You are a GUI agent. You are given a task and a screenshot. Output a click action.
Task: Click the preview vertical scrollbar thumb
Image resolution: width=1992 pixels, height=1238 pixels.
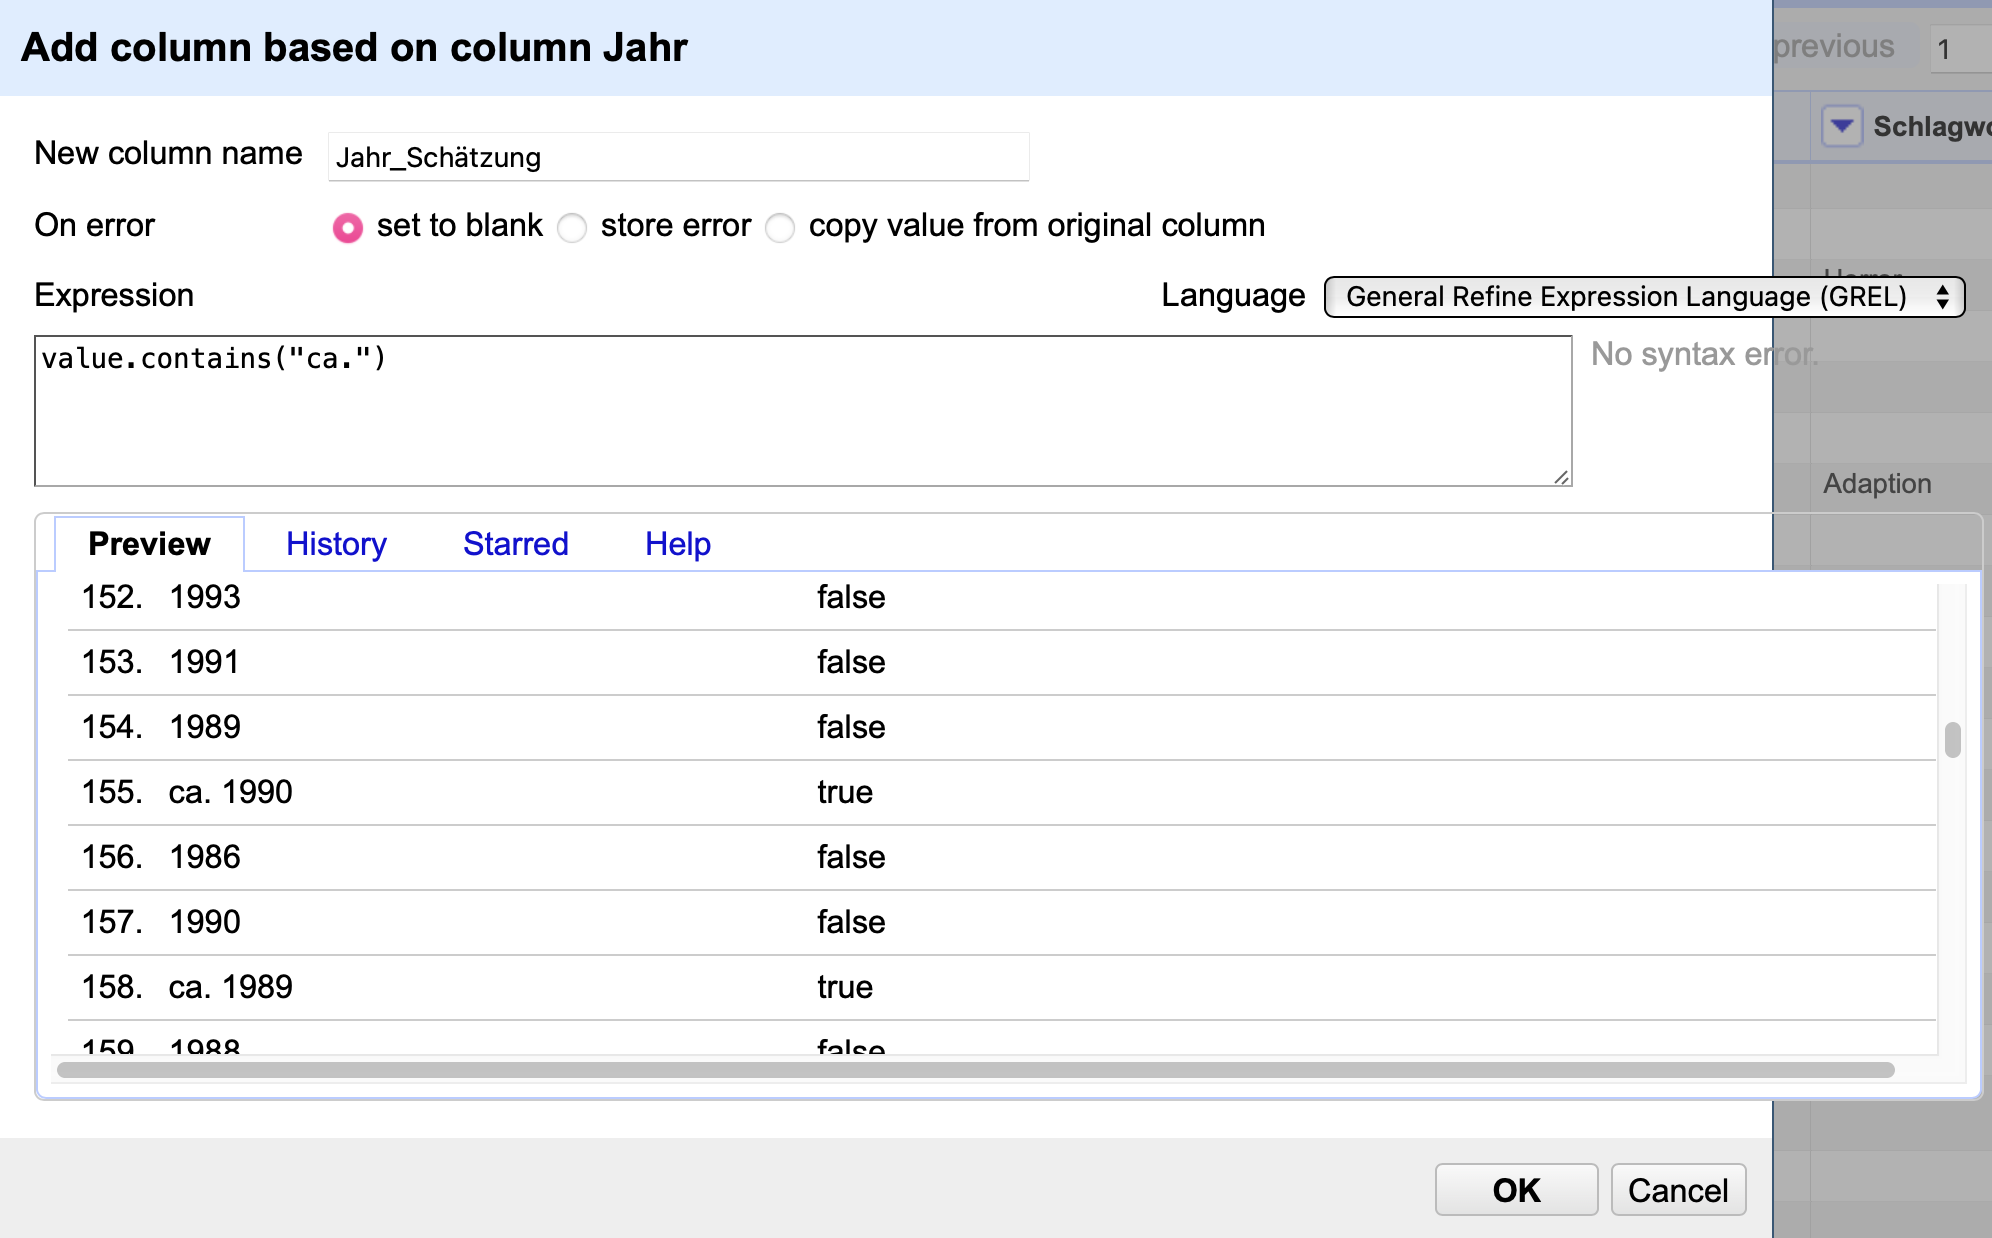(1952, 740)
